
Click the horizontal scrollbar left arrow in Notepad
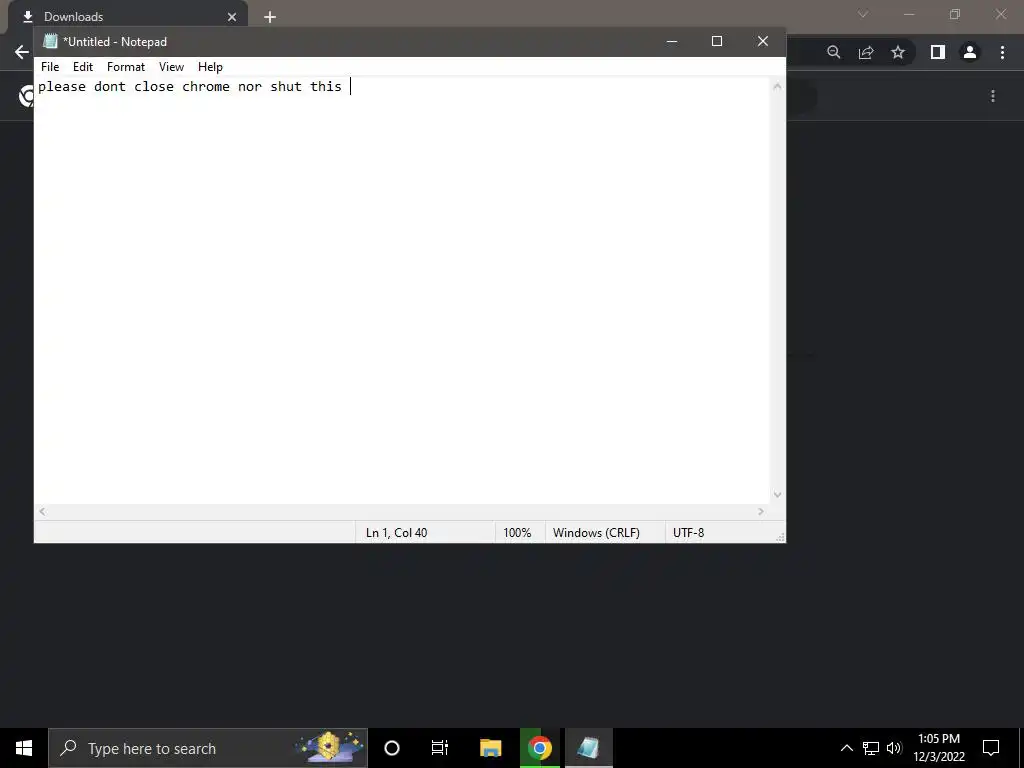pos(42,512)
